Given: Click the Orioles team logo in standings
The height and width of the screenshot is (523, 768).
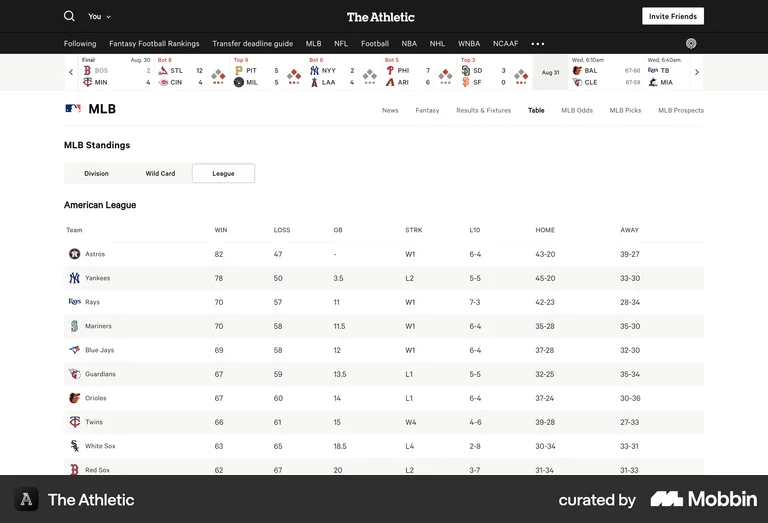Looking at the screenshot, I should pyautogui.click(x=74, y=398).
